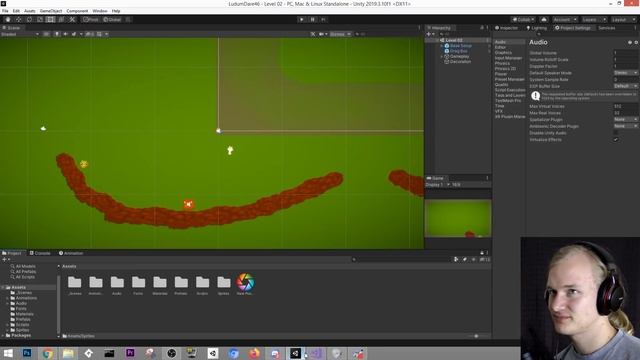
Task: Open Firefox from the taskbar
Action: [254, 353]
